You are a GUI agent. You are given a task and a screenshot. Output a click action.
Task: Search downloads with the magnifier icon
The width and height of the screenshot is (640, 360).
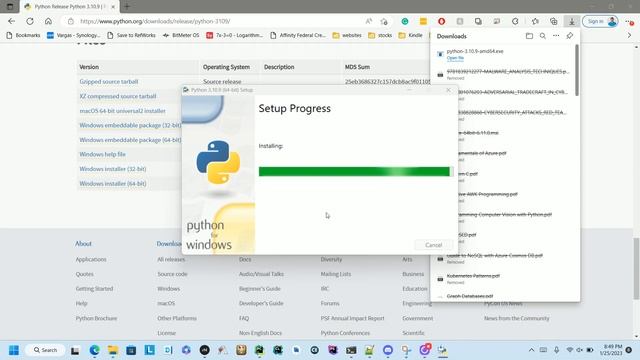pyautogui.click(x=542, y=36)
